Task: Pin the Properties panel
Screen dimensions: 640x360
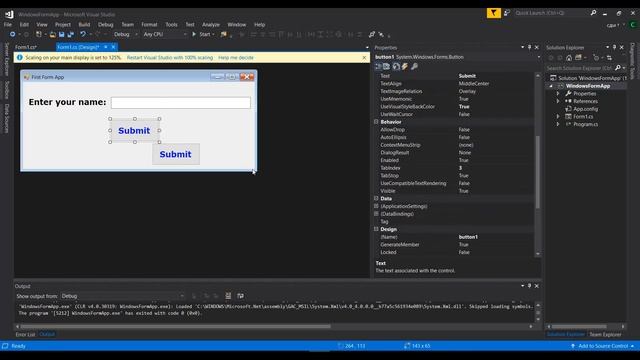Action: point(529,48)
